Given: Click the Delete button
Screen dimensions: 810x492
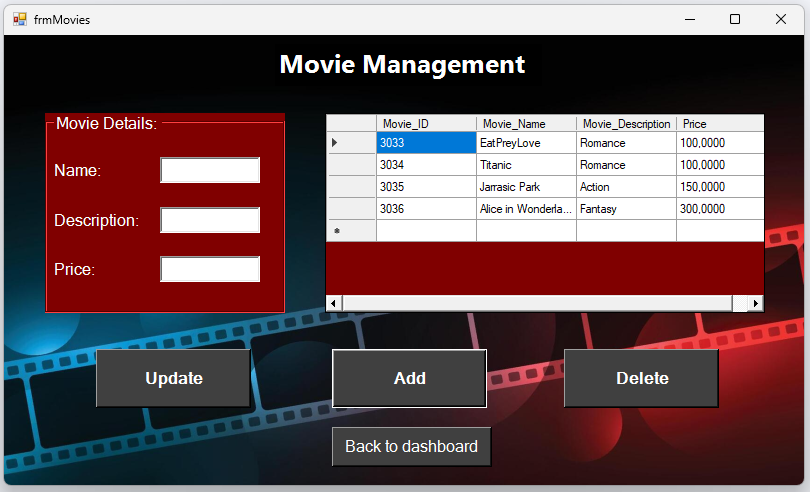Looking at the screenshot, I should (x=642, y=378).
